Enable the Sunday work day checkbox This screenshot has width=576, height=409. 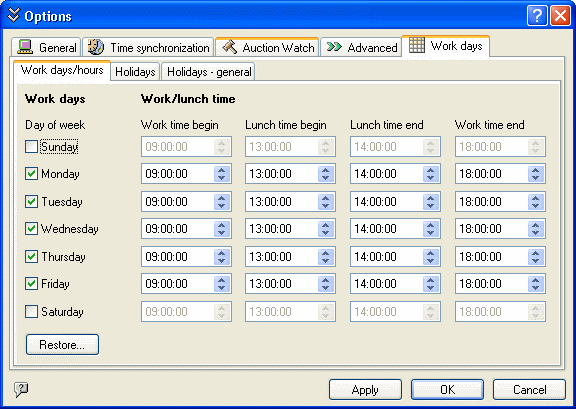31,147
